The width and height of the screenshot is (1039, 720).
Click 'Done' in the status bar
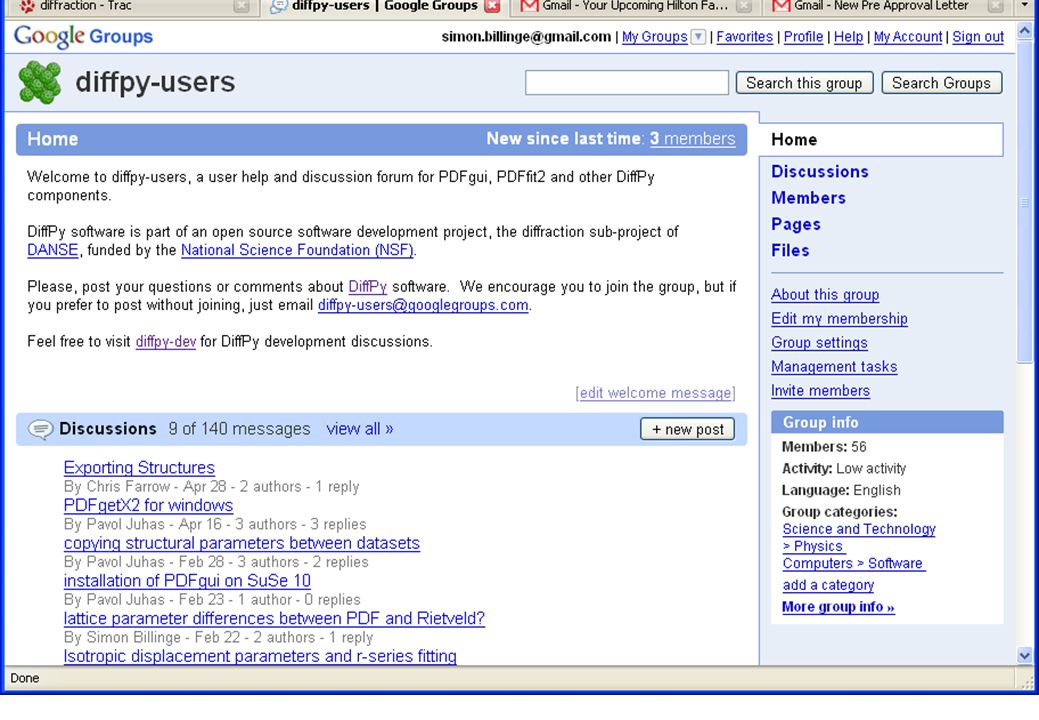25,678
